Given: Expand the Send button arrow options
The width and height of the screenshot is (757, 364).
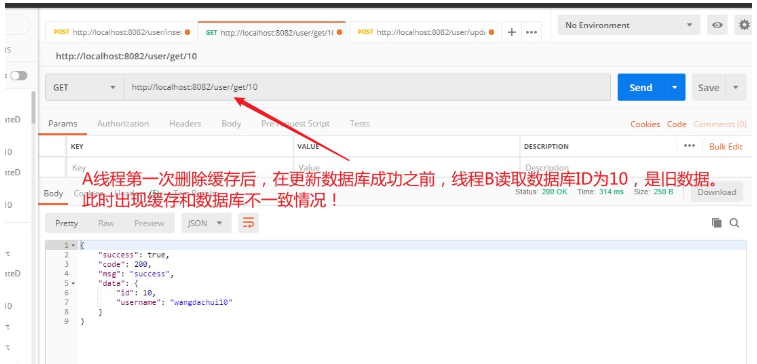Looking at the screenshot, I should point(675,87).
